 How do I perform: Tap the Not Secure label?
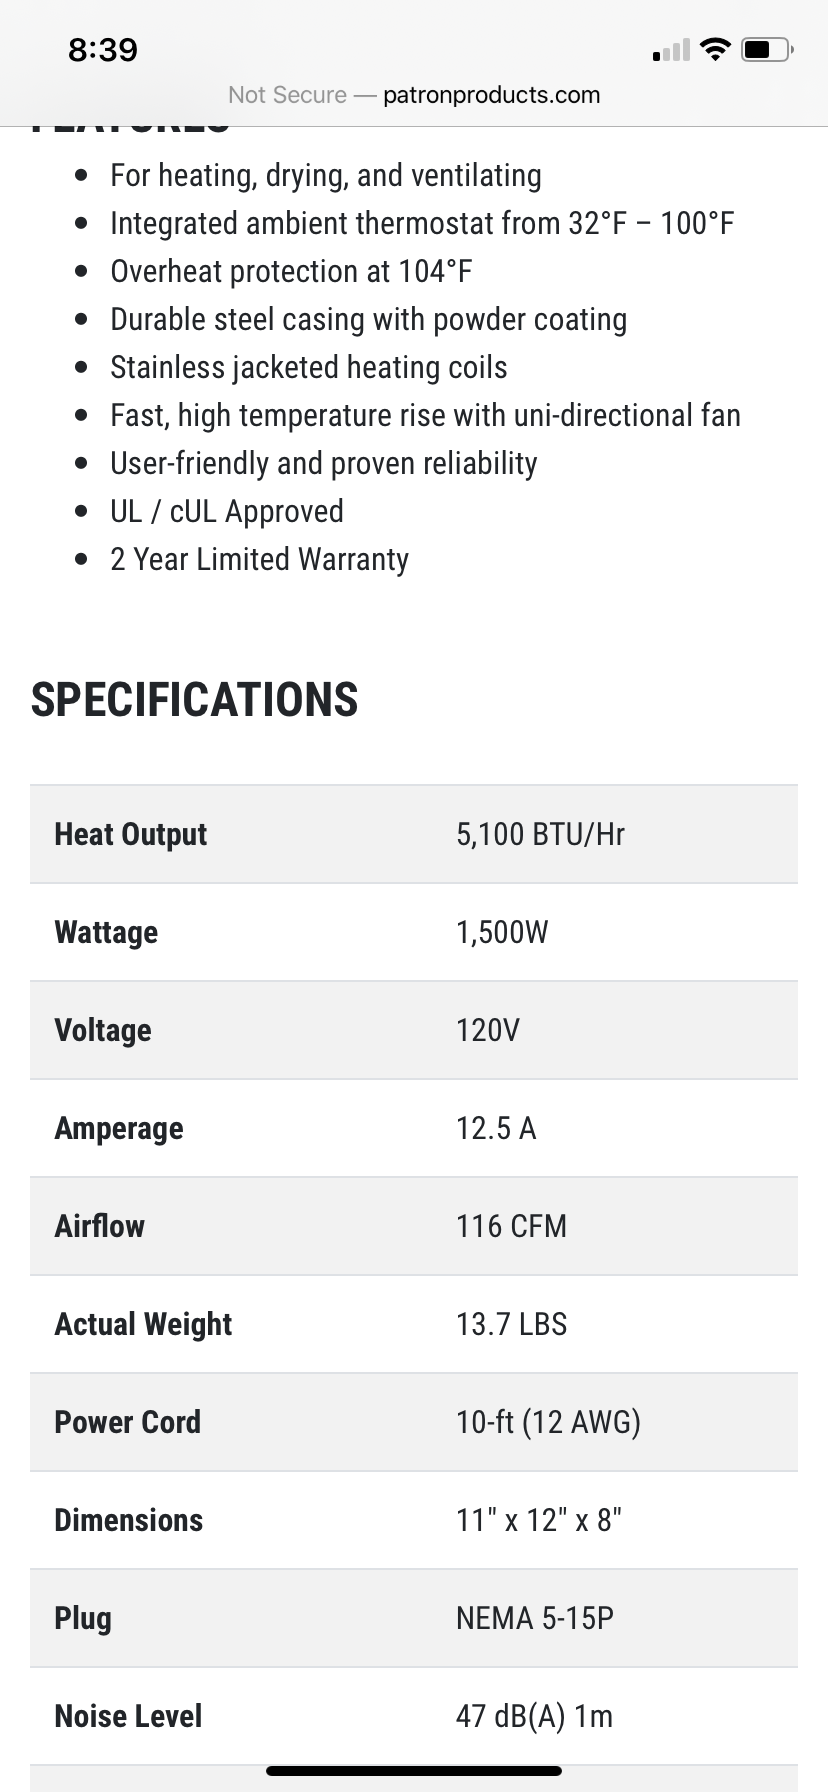(287, 95)
